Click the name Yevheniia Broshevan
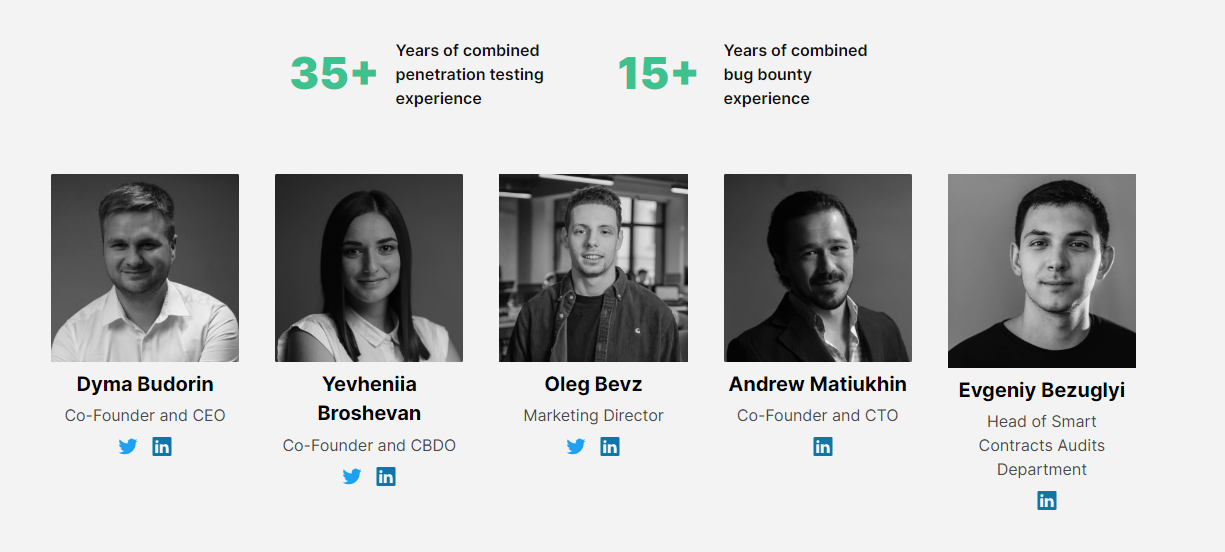The height and width of the screenshot is (552, 1225). pos(369,398)
